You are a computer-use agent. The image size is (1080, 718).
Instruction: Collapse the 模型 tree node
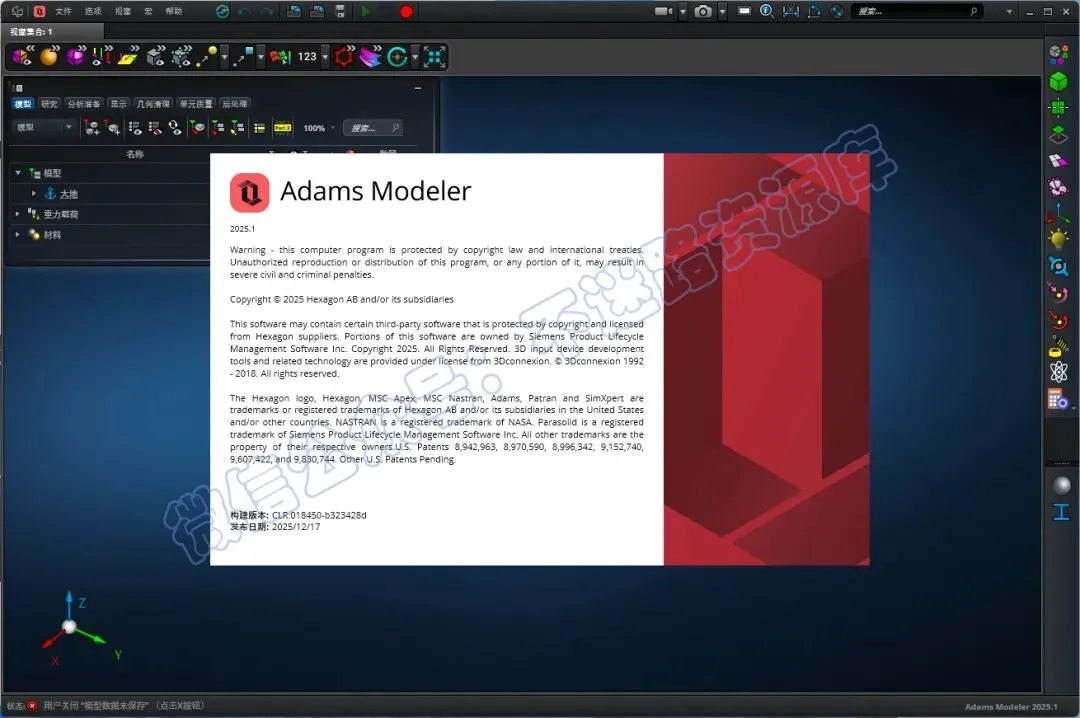tap(18, 173)
